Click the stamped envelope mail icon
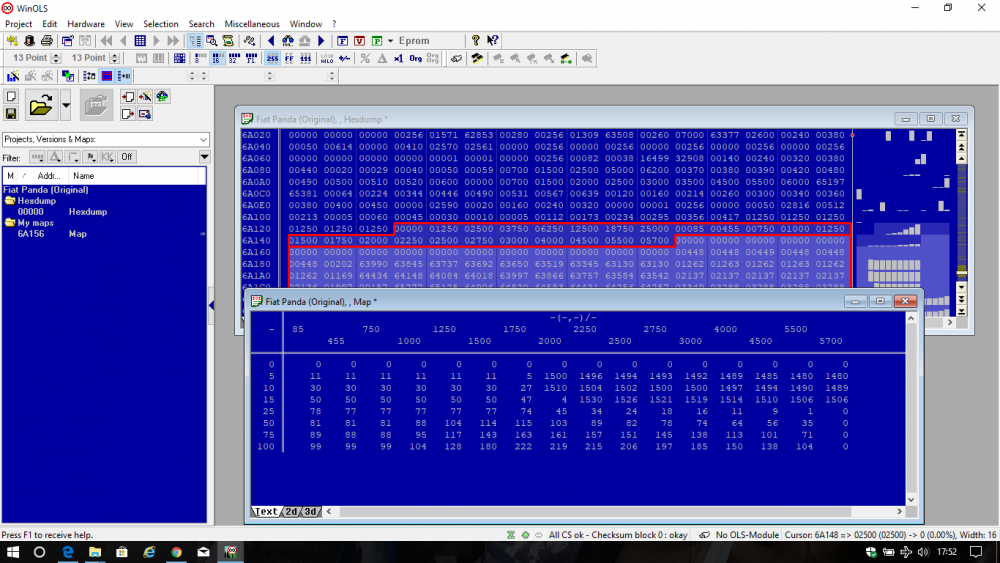This screenshot has width=1000, height=563. click(x=145, y=114)
